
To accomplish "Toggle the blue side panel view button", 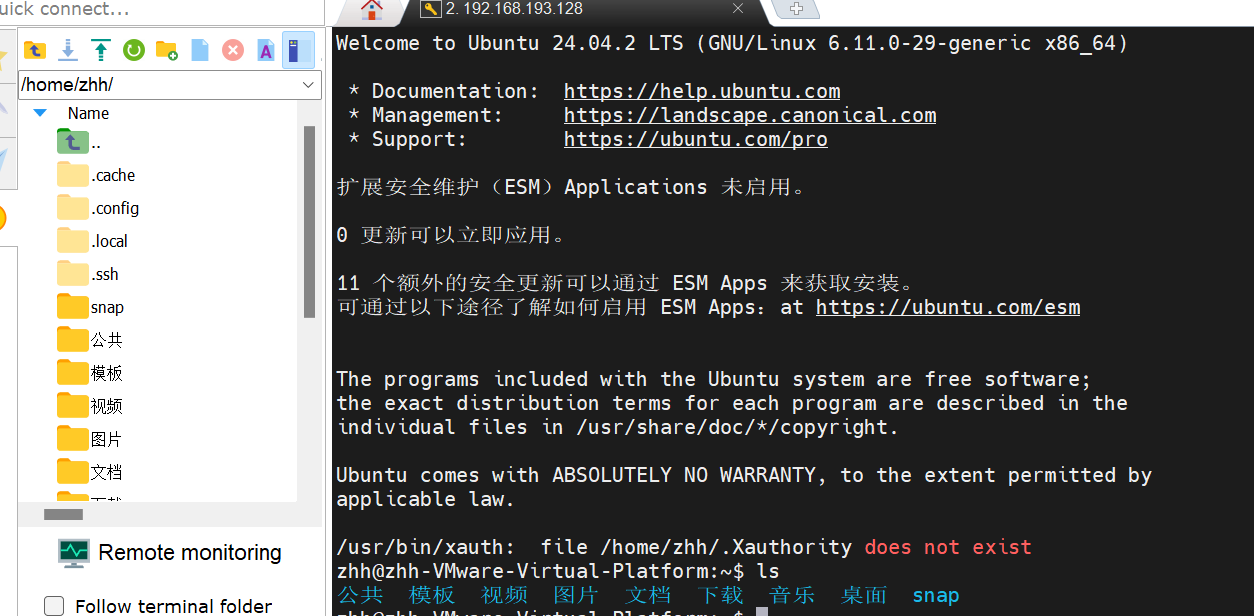I will (x=298, y=50).
